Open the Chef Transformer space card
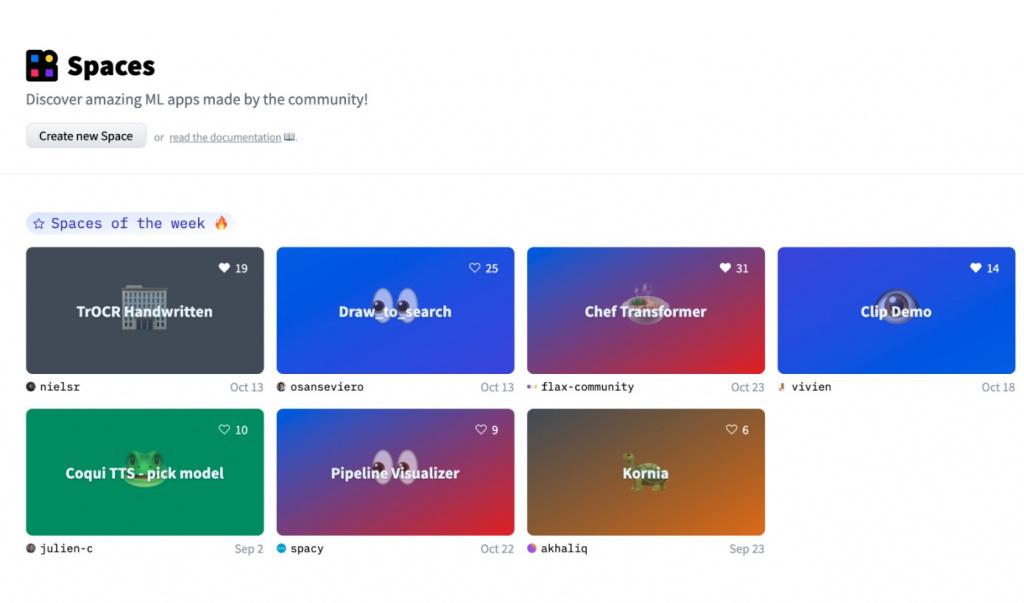Viewport: 1024px width, 603px height. [x=645, y=311]
